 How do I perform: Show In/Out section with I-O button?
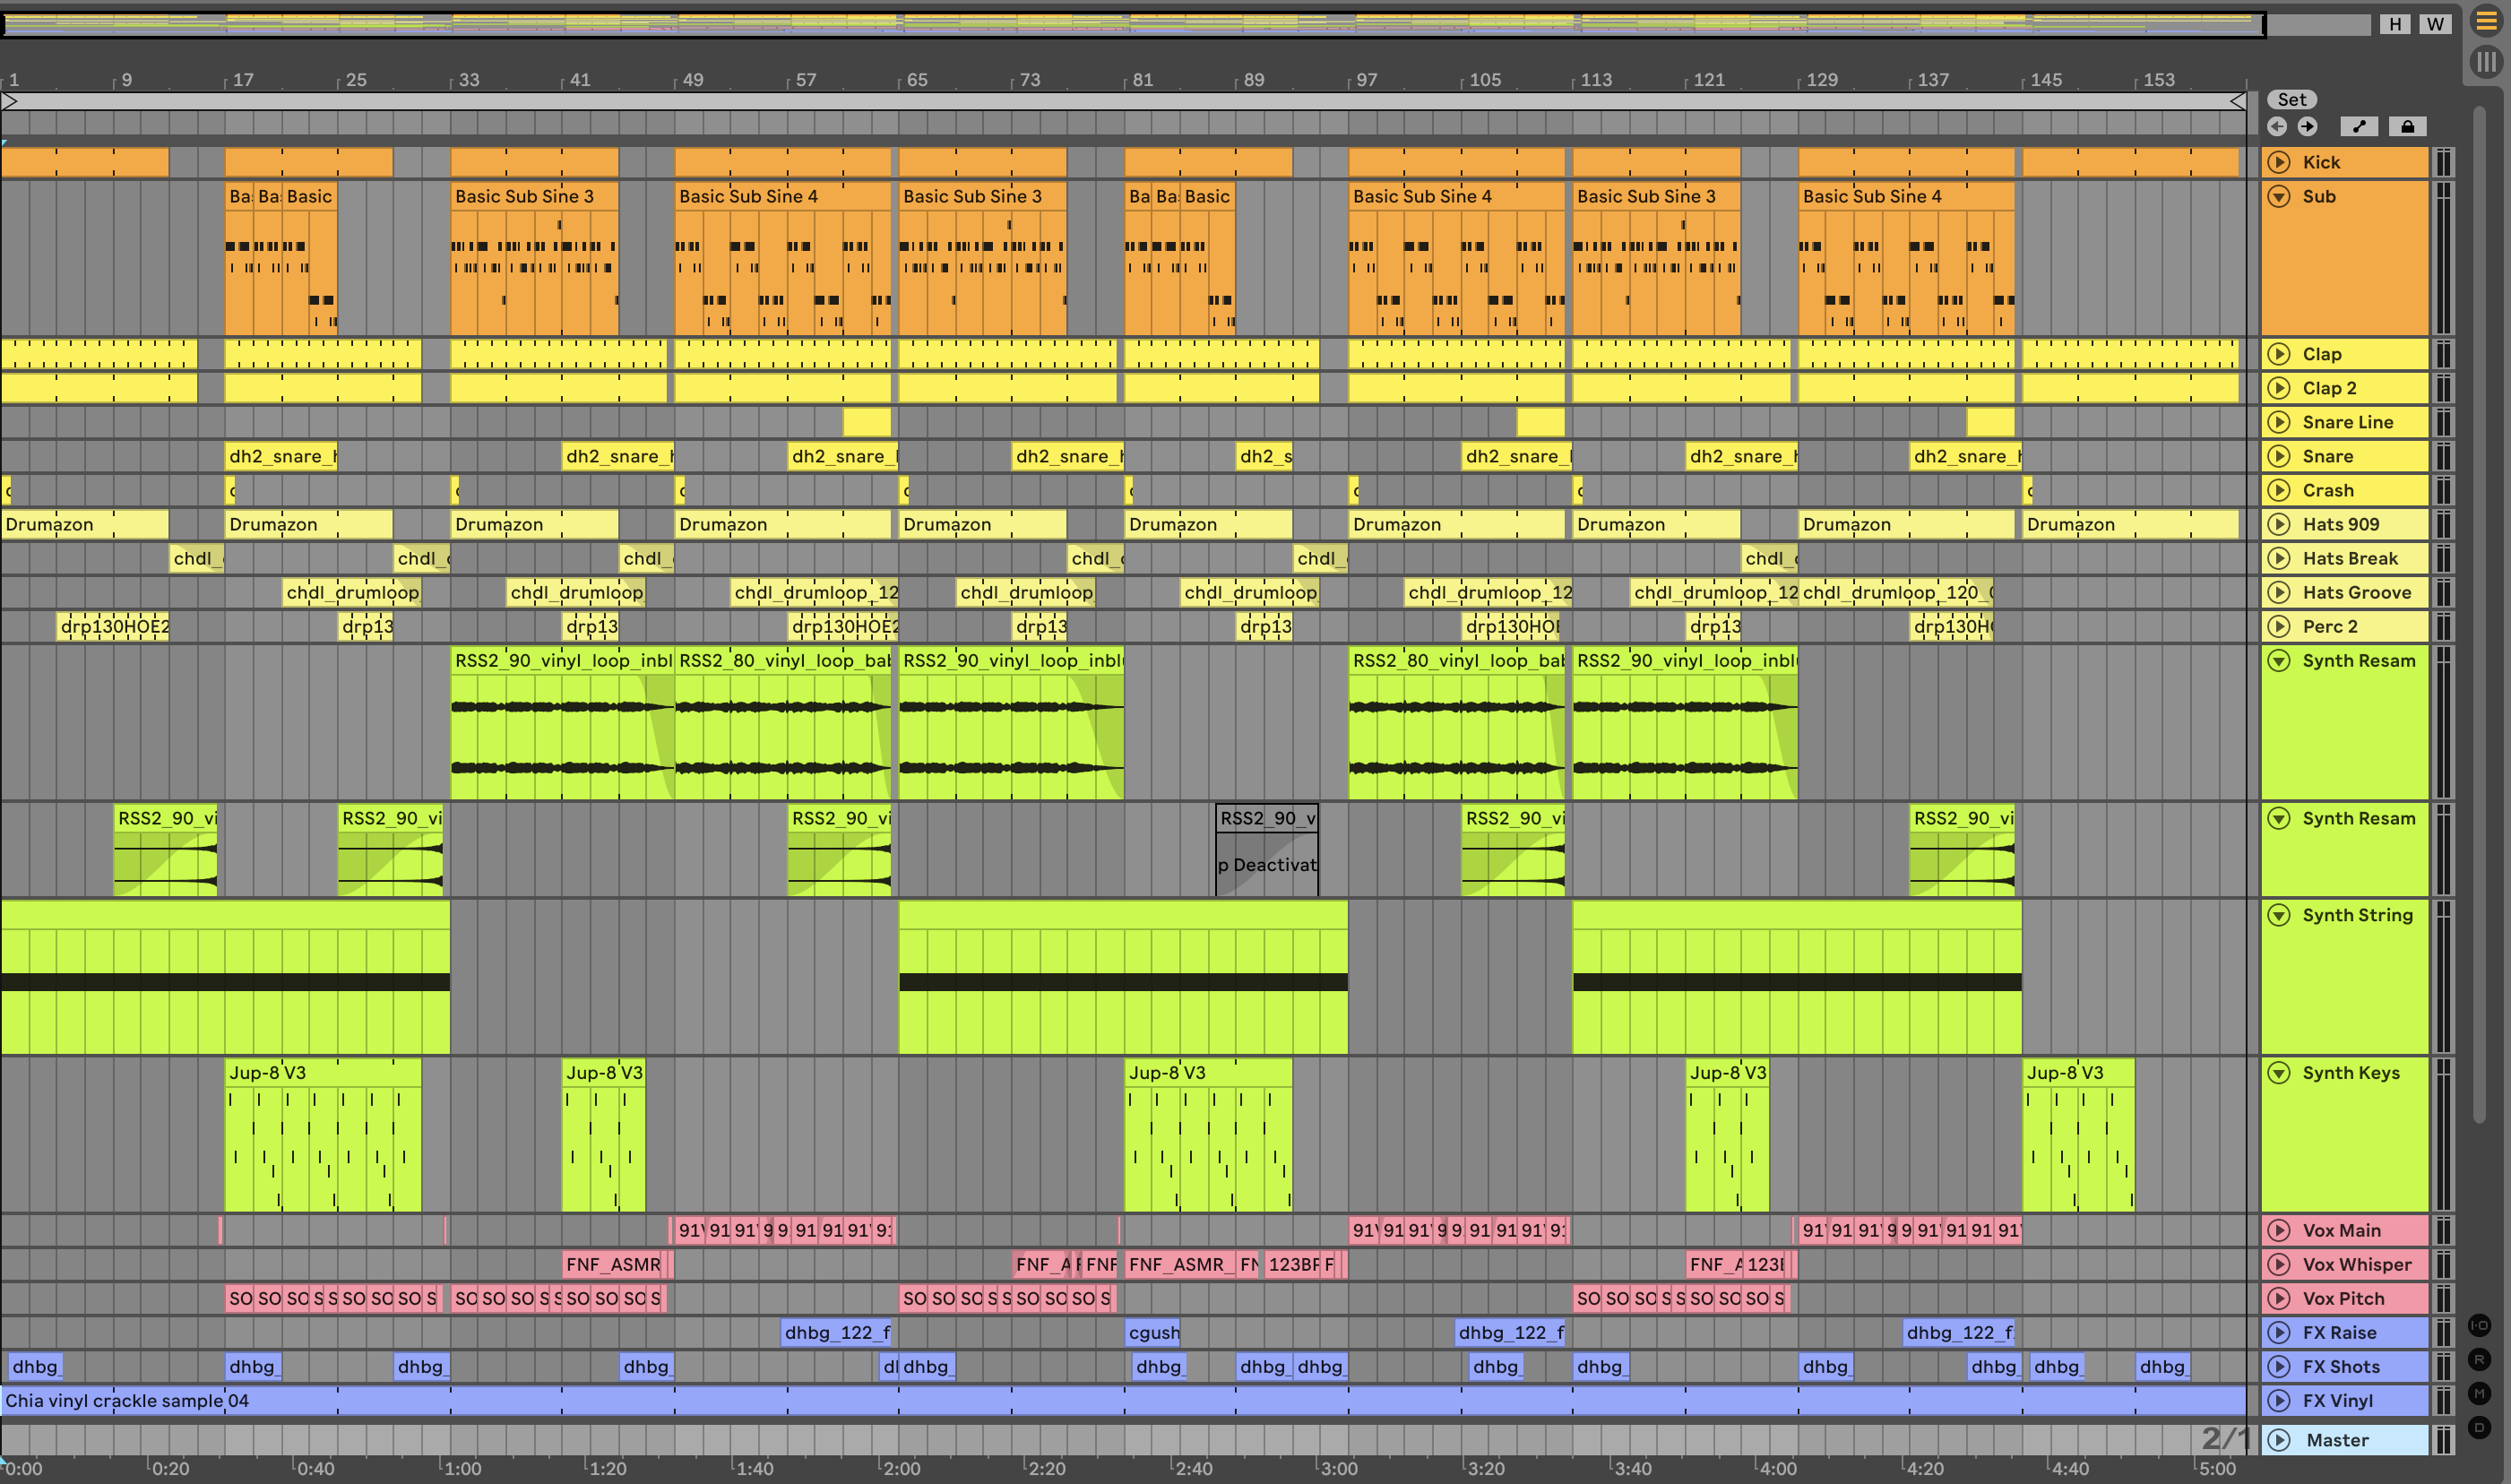click(2479, 1325)
